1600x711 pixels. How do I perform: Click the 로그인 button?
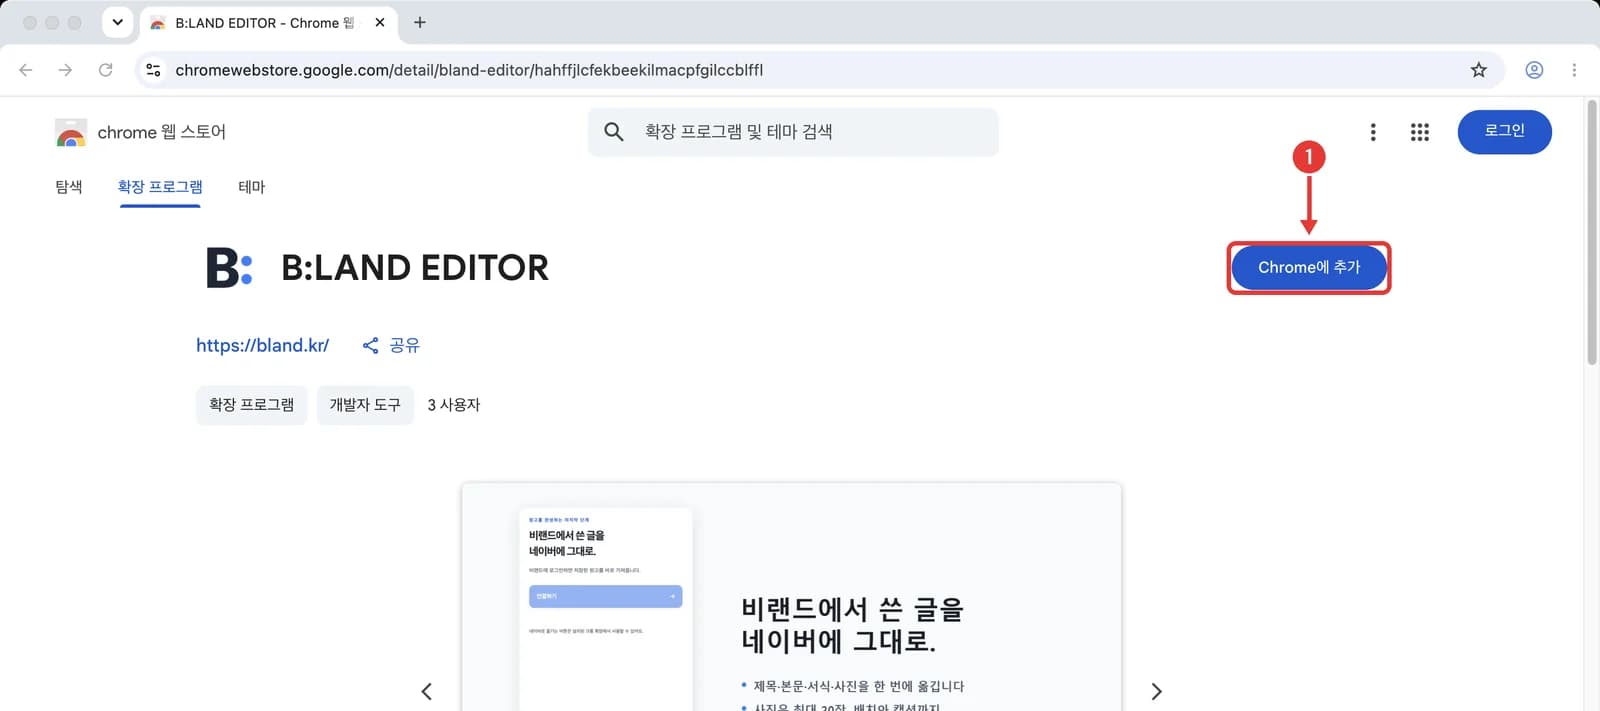[1504, 132]
